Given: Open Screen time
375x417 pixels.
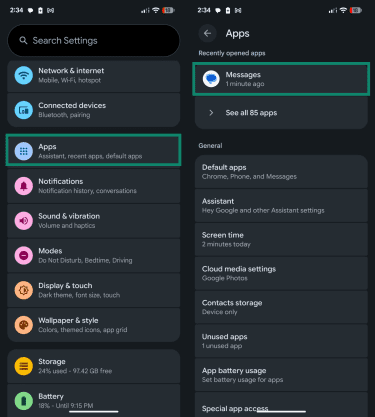Looking at the screenshot, I should click(x=281, y=239).
